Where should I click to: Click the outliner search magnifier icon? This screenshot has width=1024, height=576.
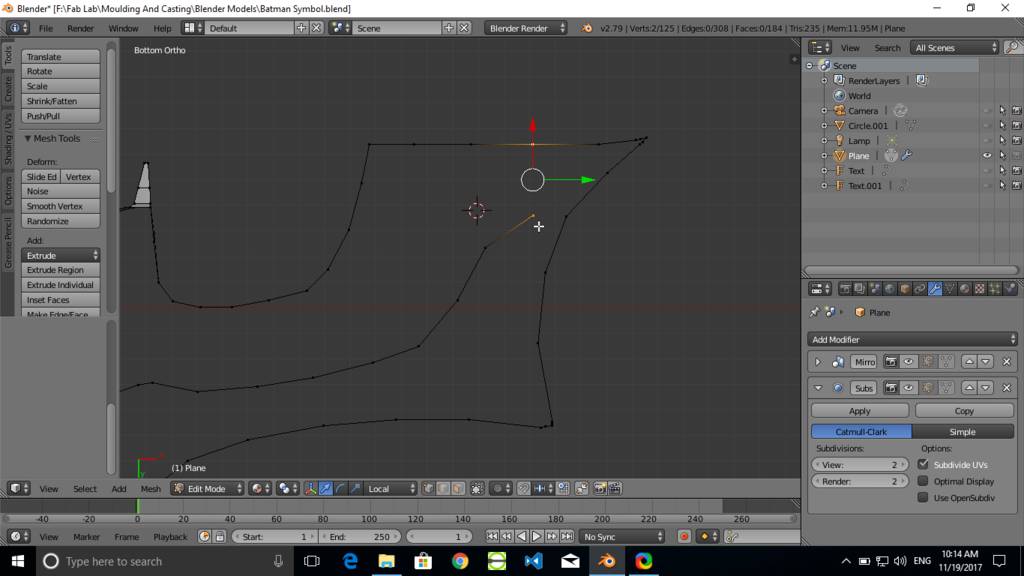1012,48
